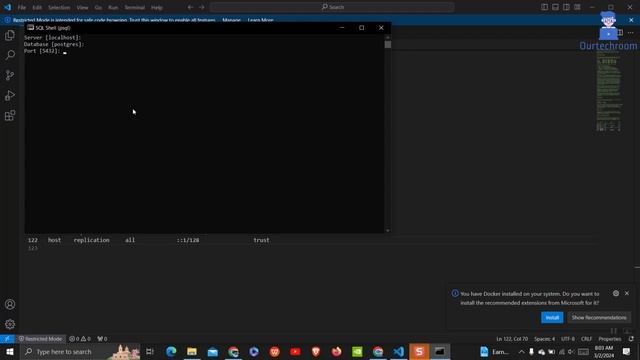
Task: Open editor More Actions ellipsis
Action: point(631,33)
